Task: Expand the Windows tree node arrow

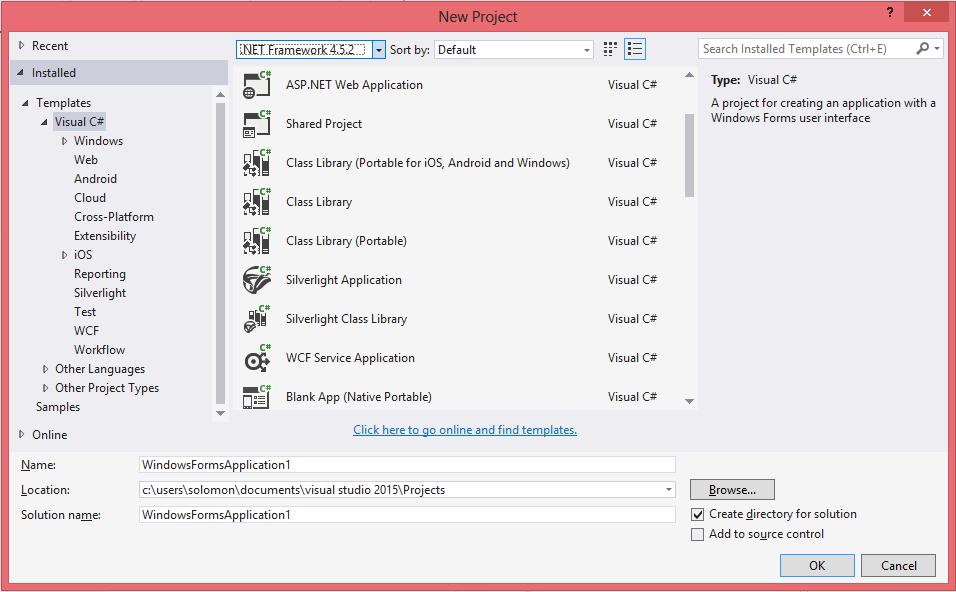Action: point(64,141)
